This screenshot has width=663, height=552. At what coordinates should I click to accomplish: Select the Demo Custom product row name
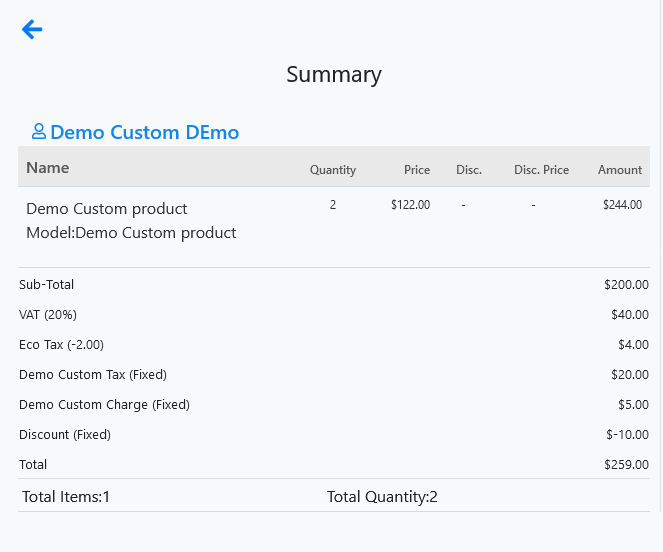[x=107, y=209]
